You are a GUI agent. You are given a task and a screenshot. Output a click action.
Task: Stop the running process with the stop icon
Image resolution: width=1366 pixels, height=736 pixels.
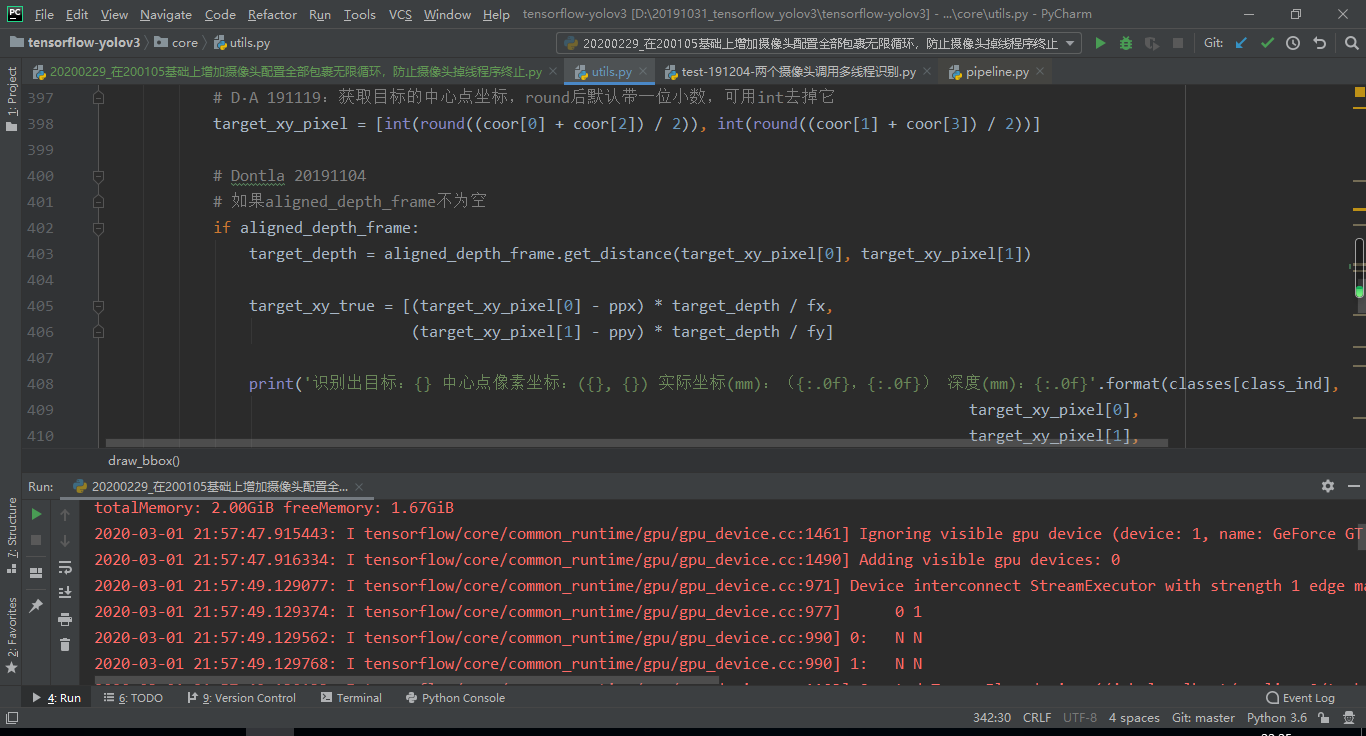[36, 540]
